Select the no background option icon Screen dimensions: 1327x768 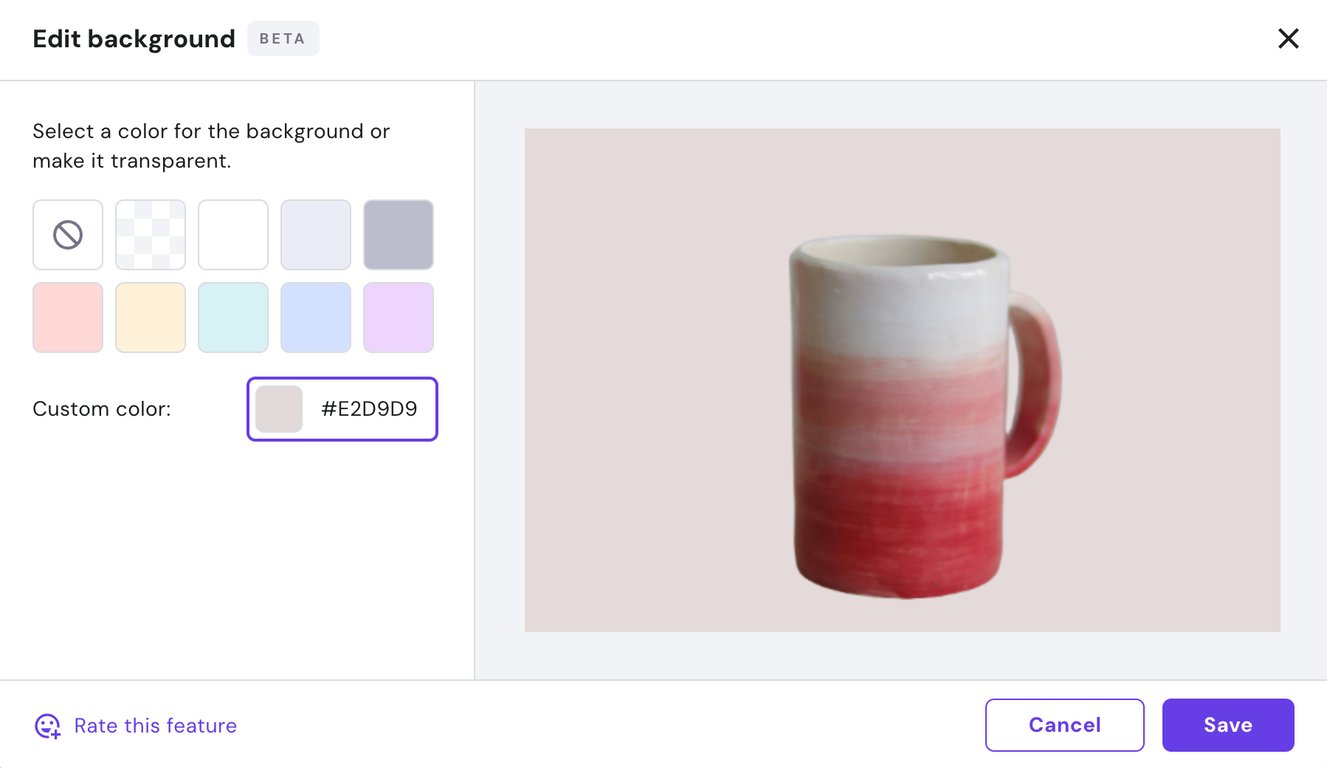coord(68,235)
